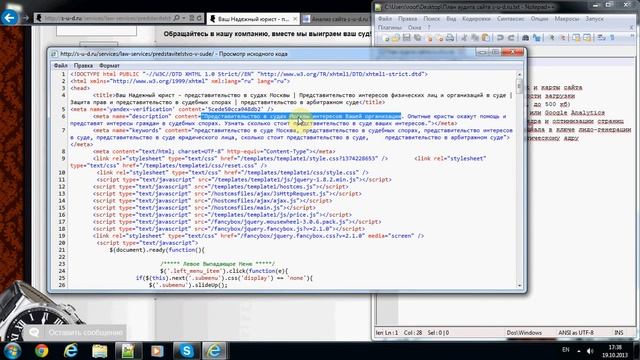
Task: Switch to the Ваш Надежный юрист browser tab
Action: point(253,19)
